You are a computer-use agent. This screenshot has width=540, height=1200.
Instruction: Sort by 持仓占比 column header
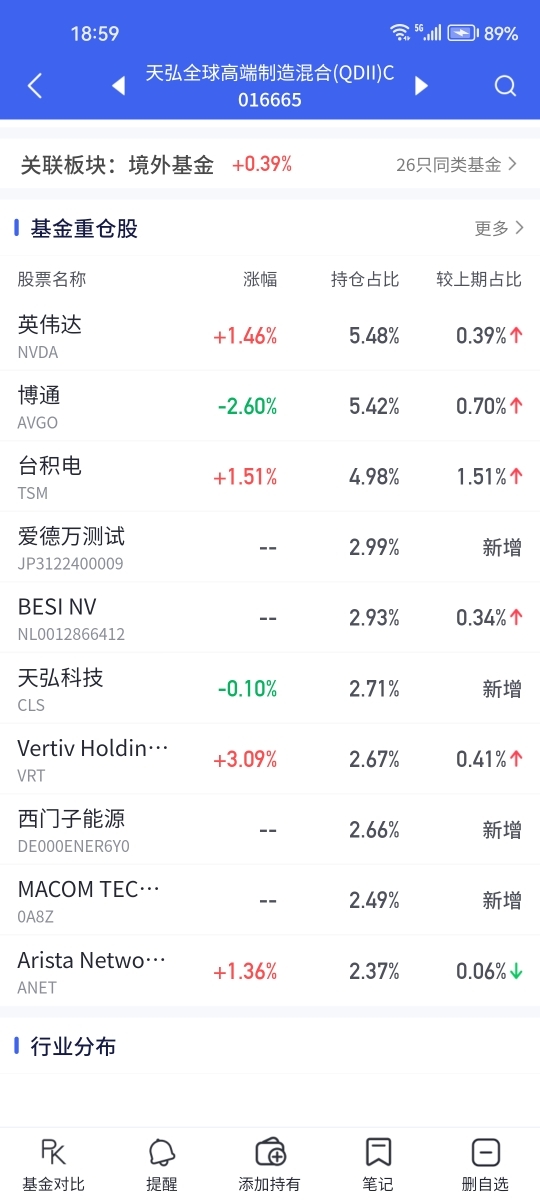click(x=365, y=279)
